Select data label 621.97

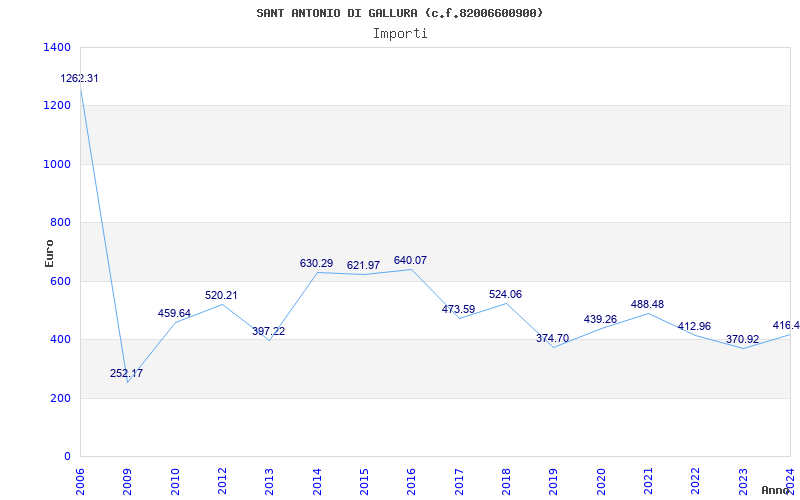363,265
